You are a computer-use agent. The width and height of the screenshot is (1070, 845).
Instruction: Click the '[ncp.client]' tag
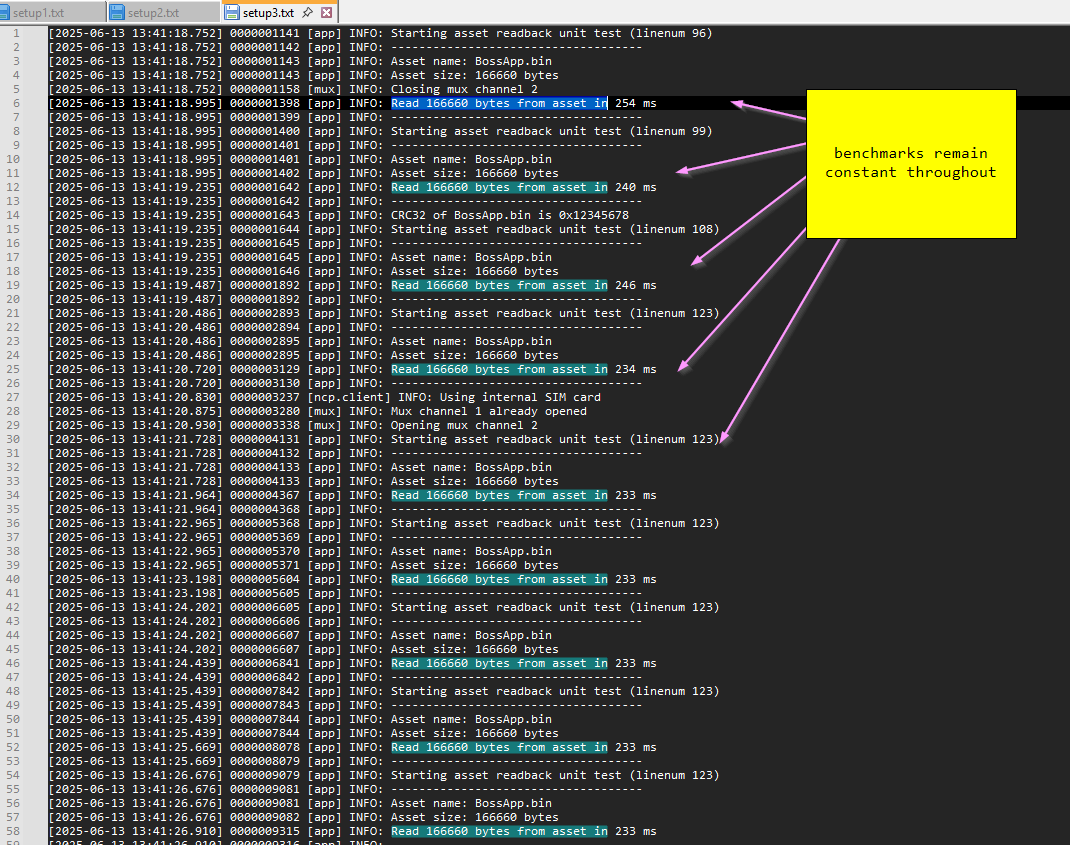click(x=349, y=397)
